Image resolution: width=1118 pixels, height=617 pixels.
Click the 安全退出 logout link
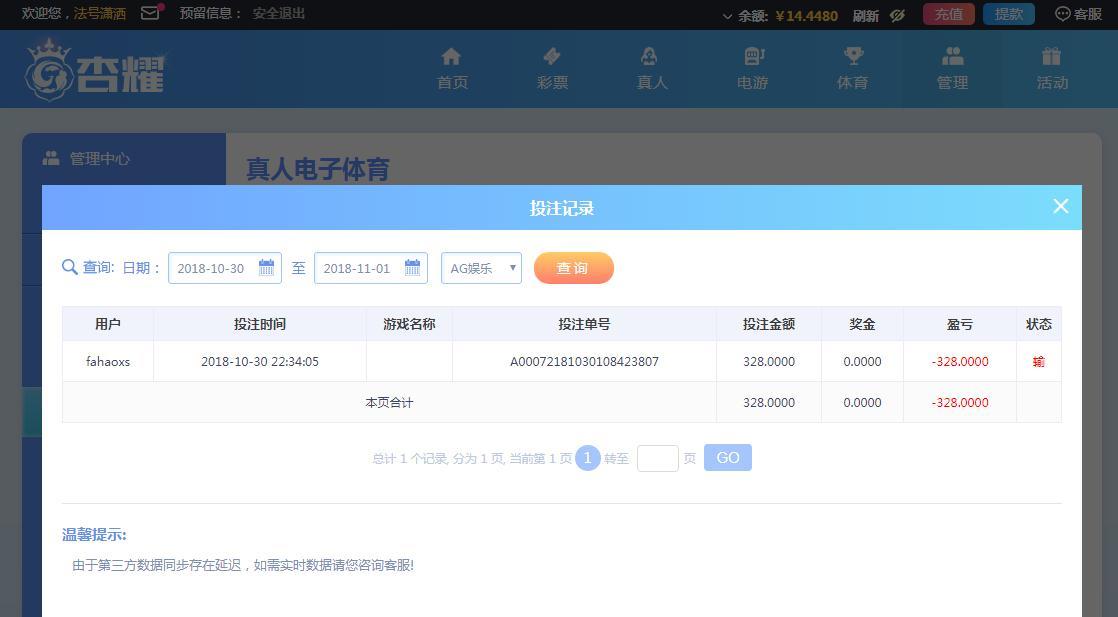(279, 14)
